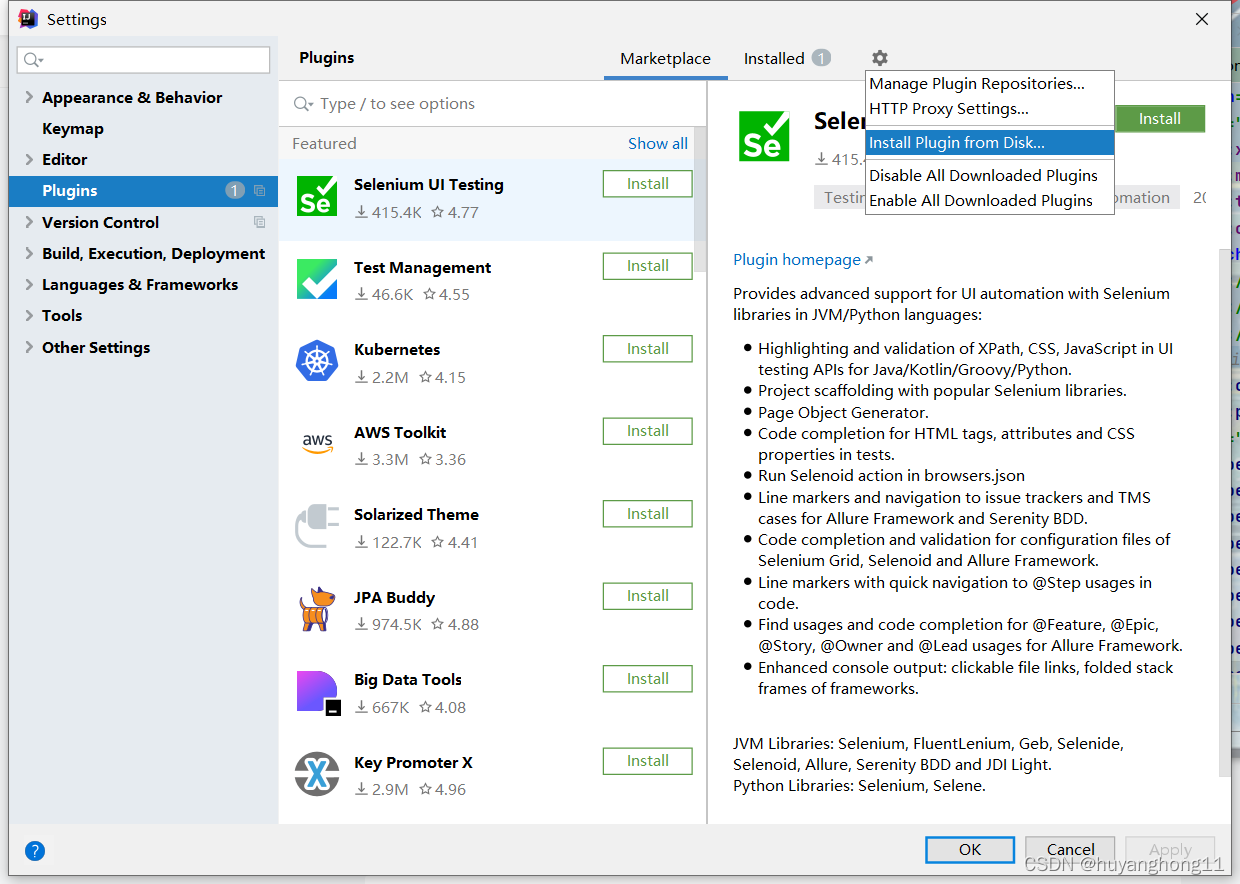1240x884 pixels.
Task: Install the Big Data Tools plugin
Action: click(x=647, y=679)
